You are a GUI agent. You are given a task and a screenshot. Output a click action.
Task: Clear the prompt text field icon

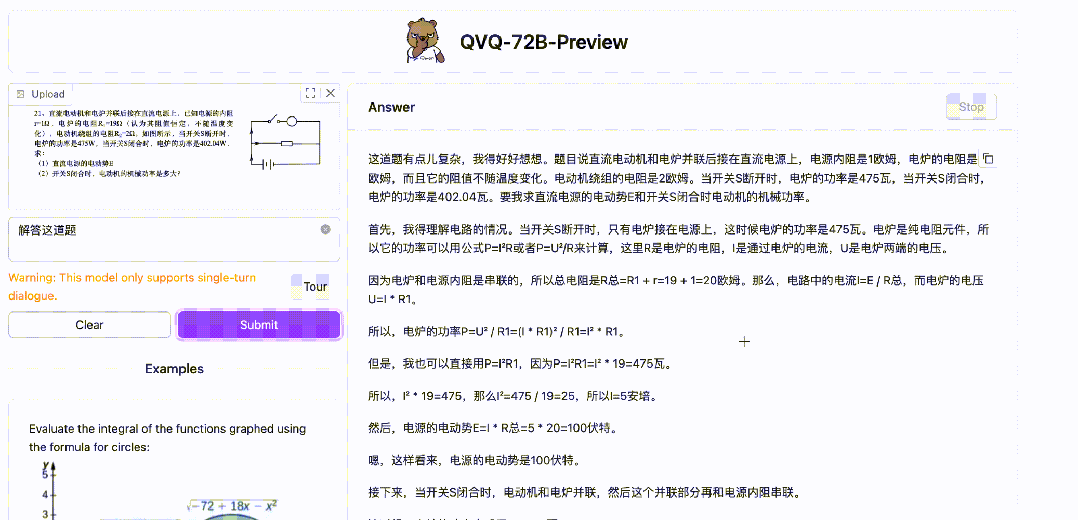tap(325, 229)
